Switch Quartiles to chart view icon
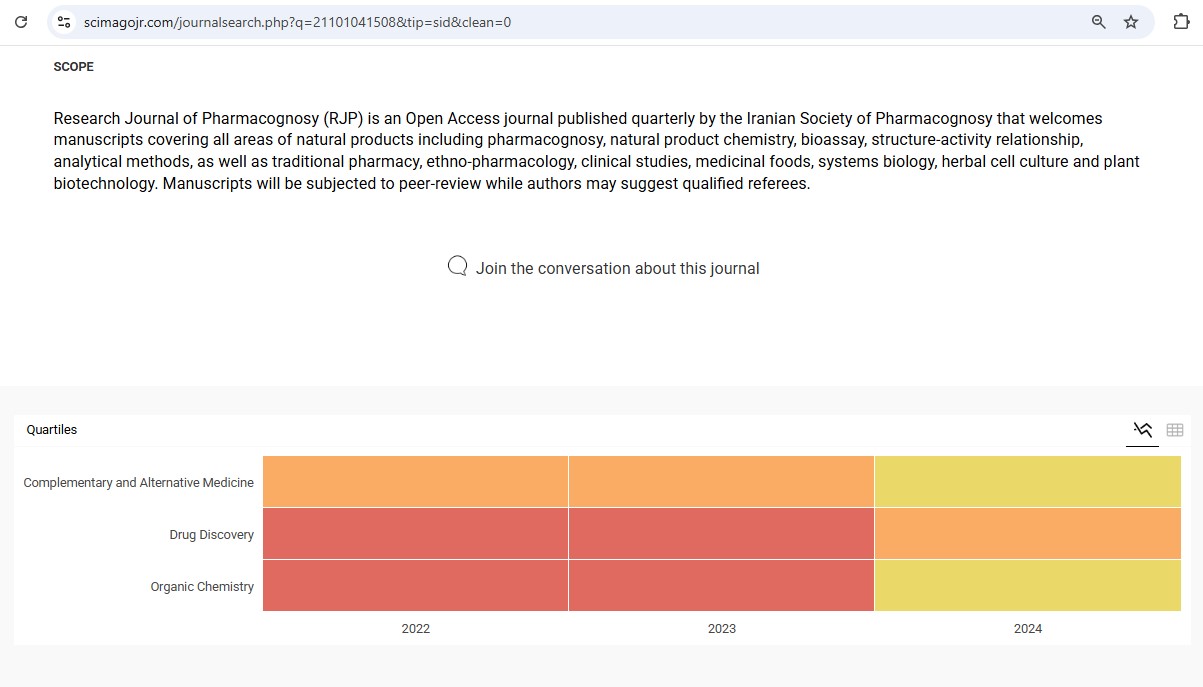Image resolution: width=1203 pixels, height=687 pixels. (x=1142, y=430)
